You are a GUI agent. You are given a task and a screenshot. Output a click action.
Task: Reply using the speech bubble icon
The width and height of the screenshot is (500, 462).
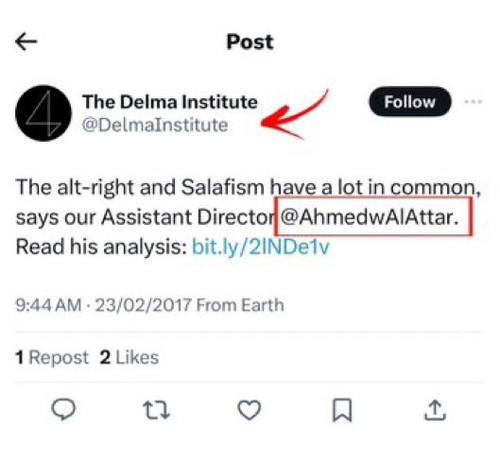(63, 410)
